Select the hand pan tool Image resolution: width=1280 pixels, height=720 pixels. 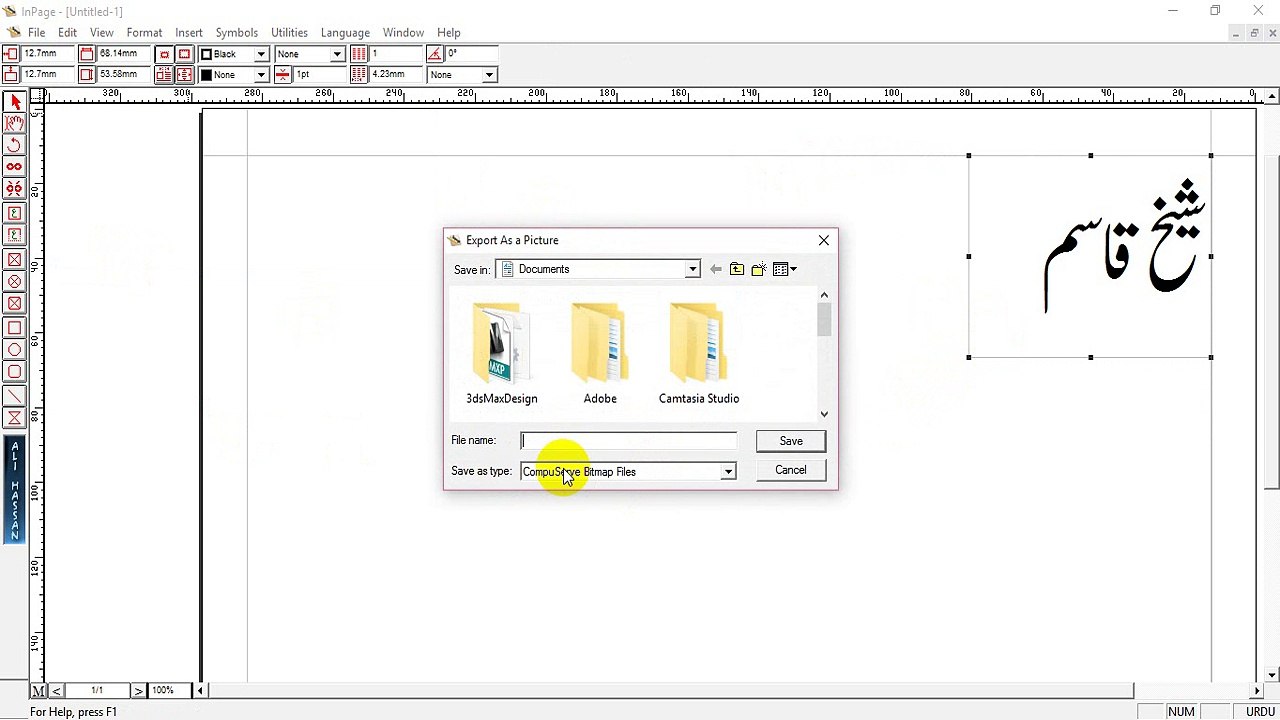15,123
